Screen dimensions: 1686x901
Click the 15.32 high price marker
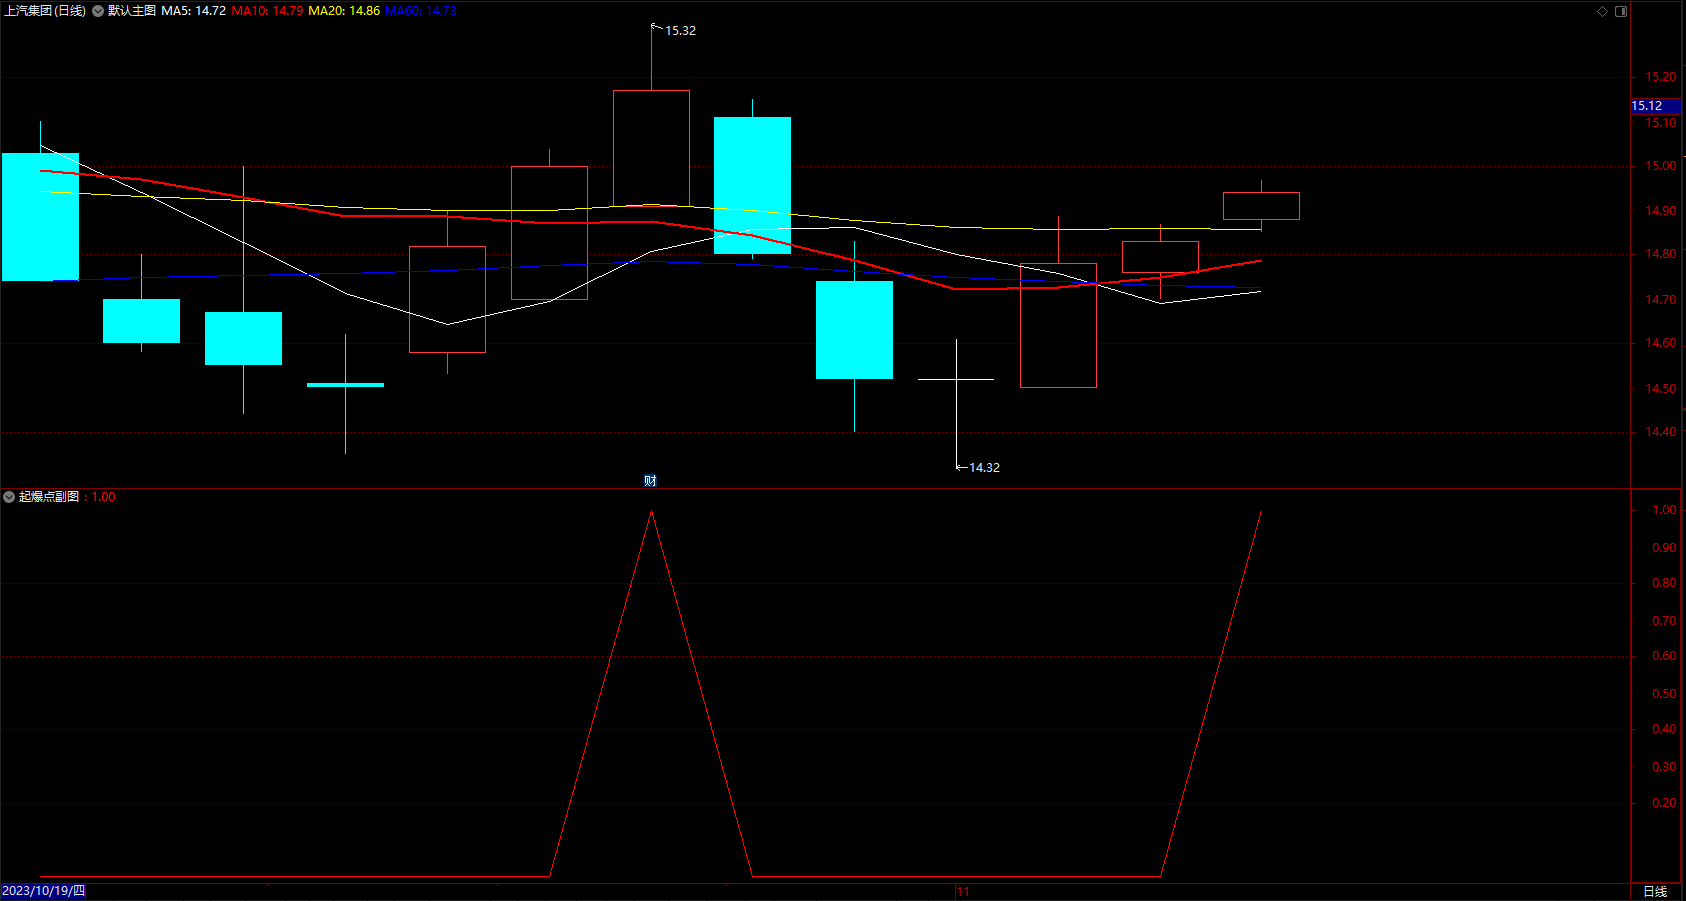coord(681,31)
